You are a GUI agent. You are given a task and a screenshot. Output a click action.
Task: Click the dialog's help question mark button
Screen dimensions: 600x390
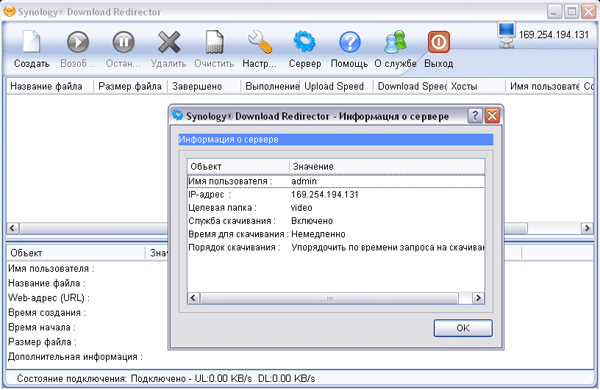475,116
